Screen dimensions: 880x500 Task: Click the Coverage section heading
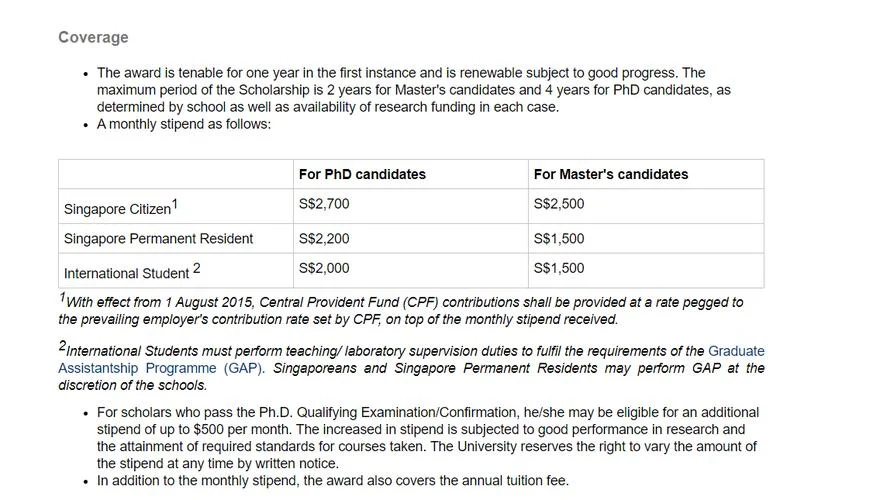(x=93, y=37)
